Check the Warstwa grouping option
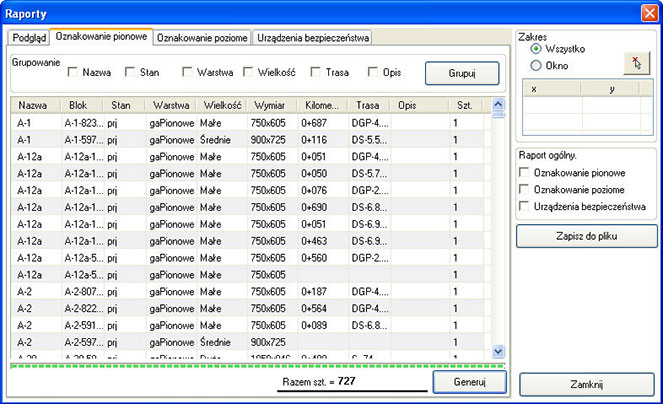663x404 pixels. coord(189,72)
